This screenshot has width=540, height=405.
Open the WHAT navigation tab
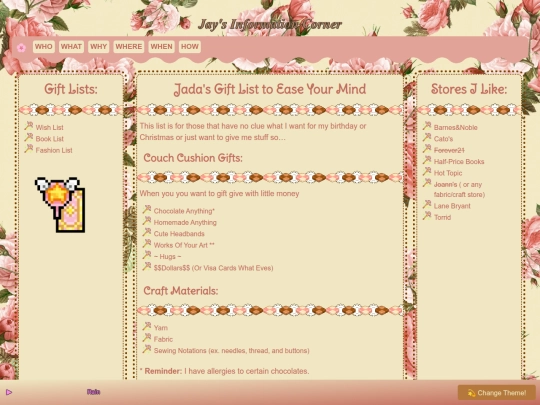71,47
